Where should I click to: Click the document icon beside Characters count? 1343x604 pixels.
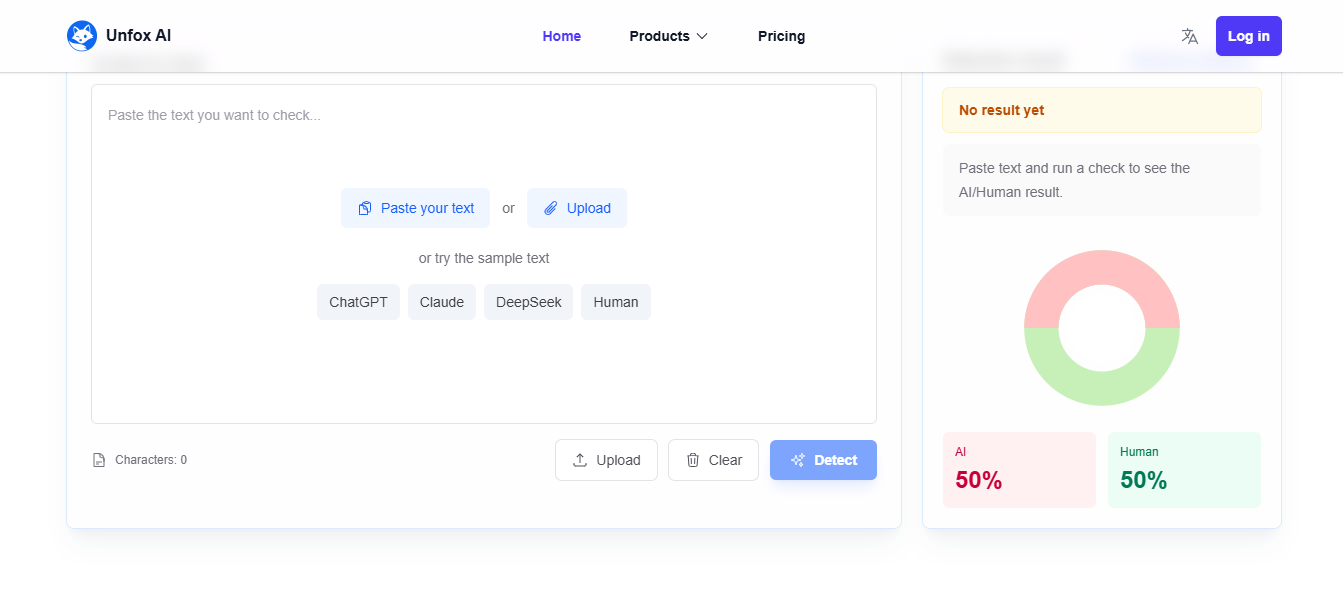(99, 460)
